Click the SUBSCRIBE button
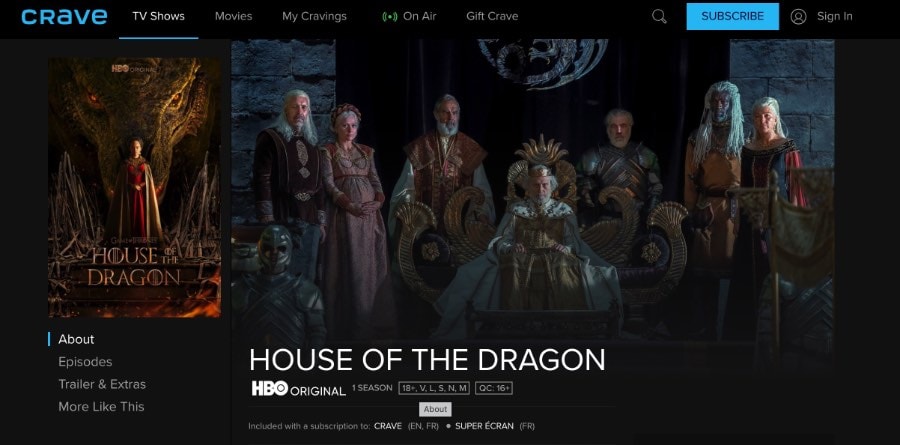Screen dimensions: 900x445 click(x=732, y=16)
